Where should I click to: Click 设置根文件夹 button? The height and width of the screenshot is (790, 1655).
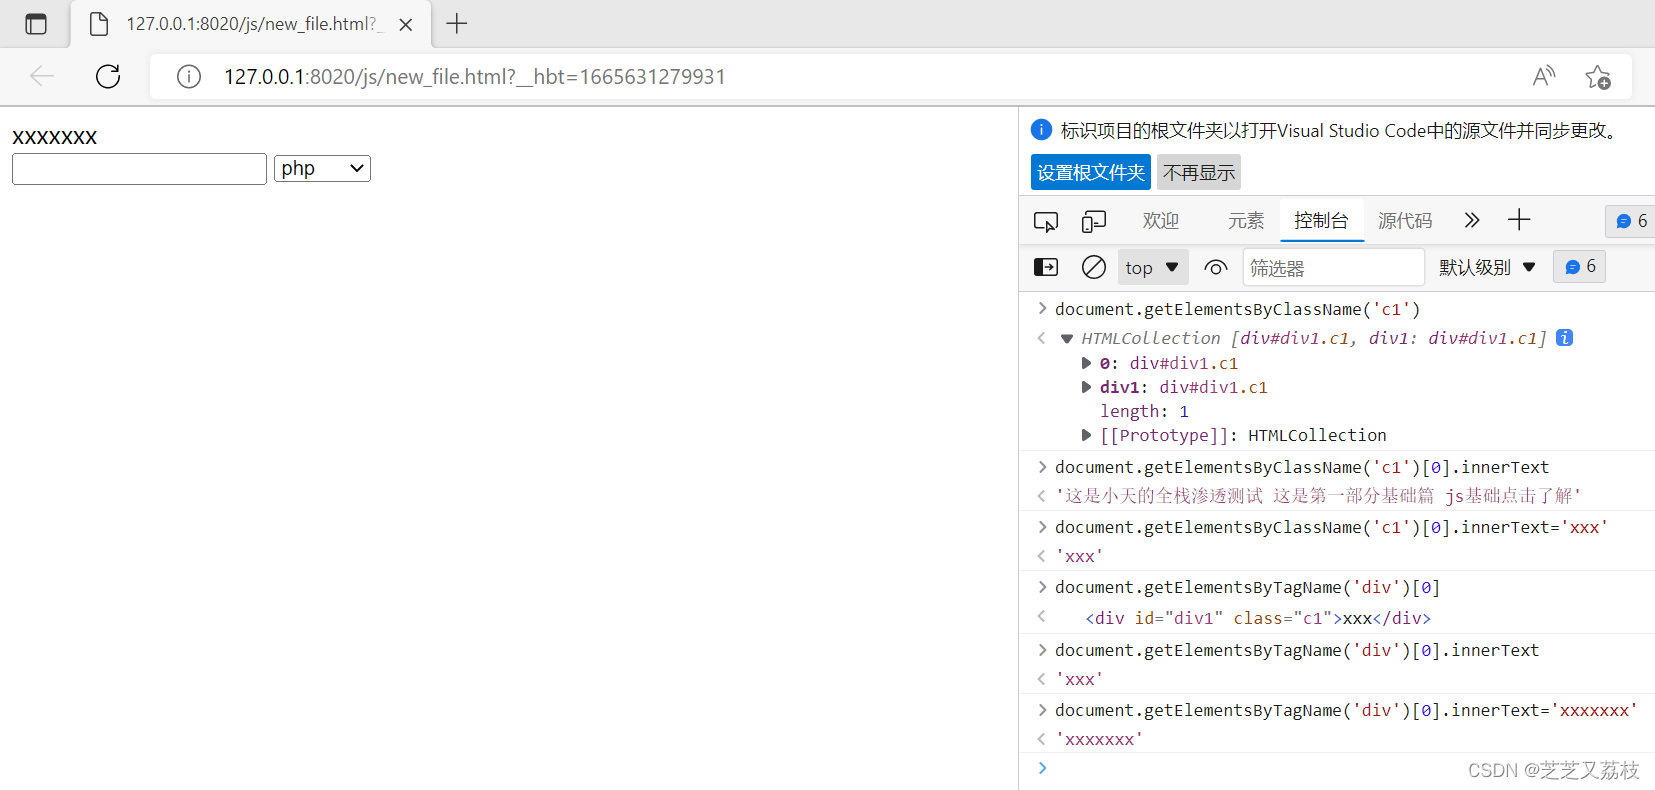[x=1091, y=172]
